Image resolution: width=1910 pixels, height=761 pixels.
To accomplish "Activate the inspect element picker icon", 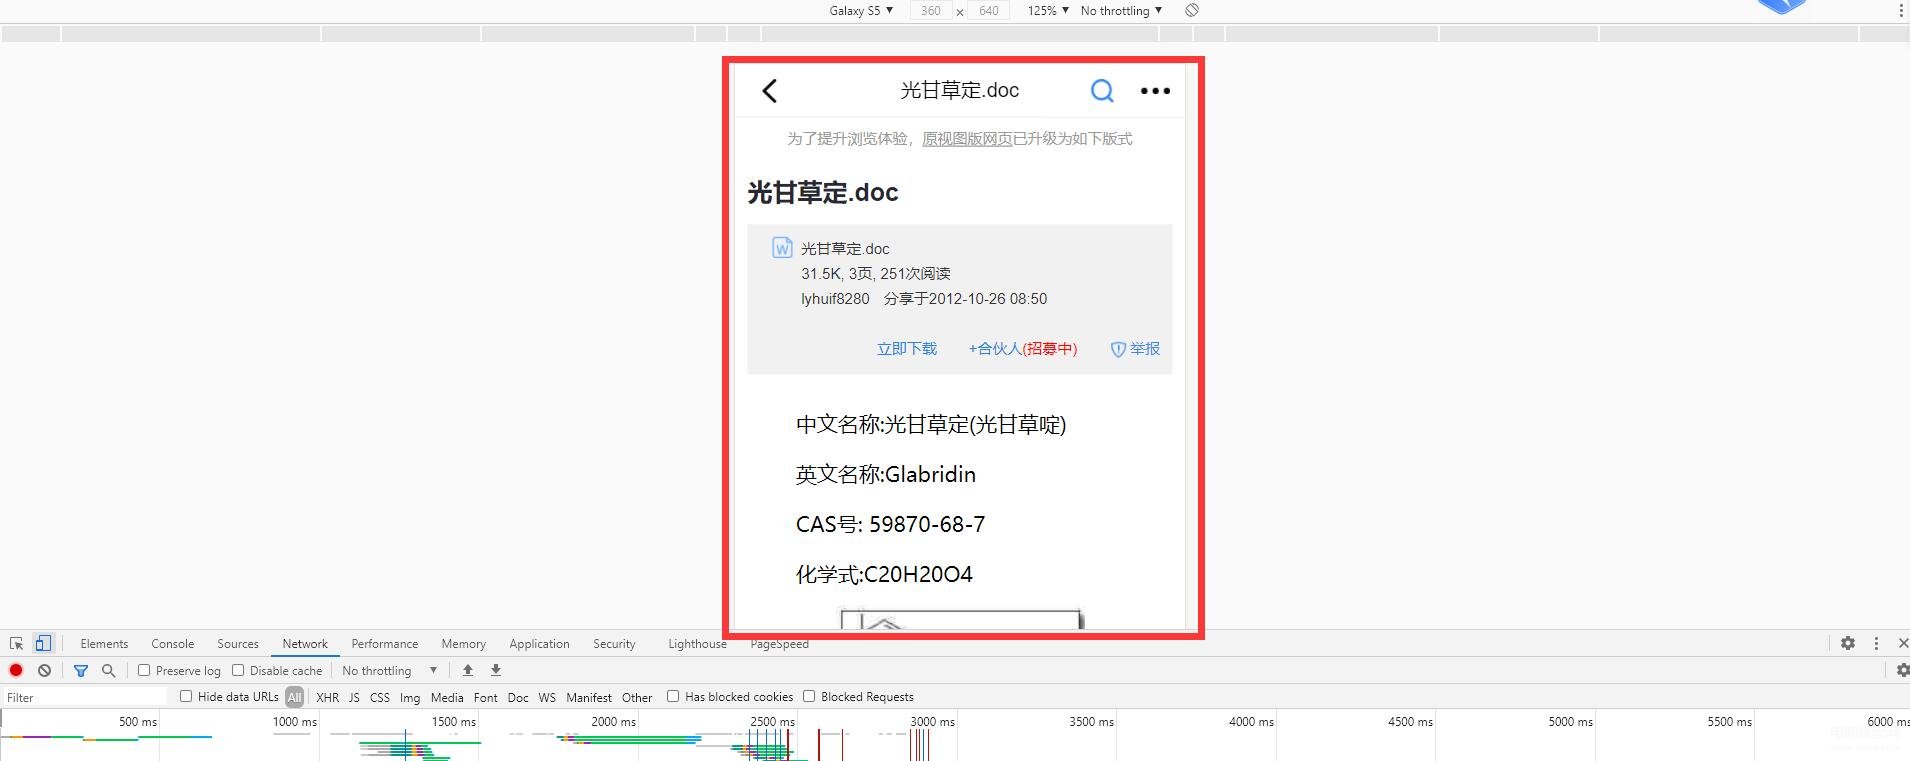I will coord(16,643).
